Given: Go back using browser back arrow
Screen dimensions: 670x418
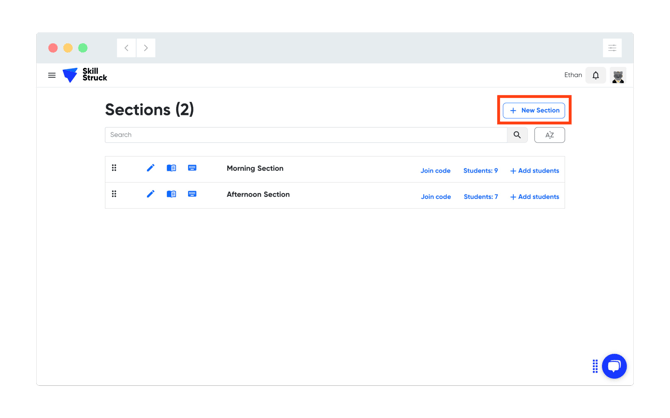Looking at the screenshot, I should (127, 48).
